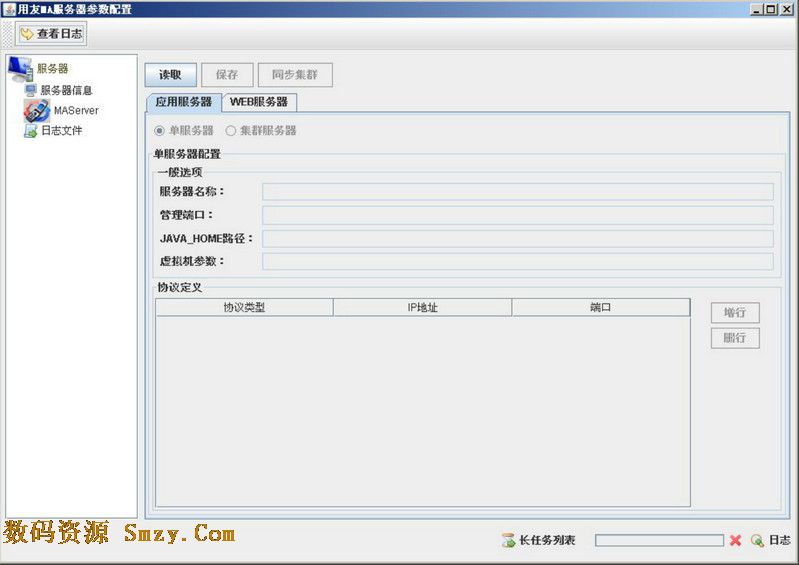Open 服务器信息 tree node
The width and height of the screenshot is (799, 565).
66,90
